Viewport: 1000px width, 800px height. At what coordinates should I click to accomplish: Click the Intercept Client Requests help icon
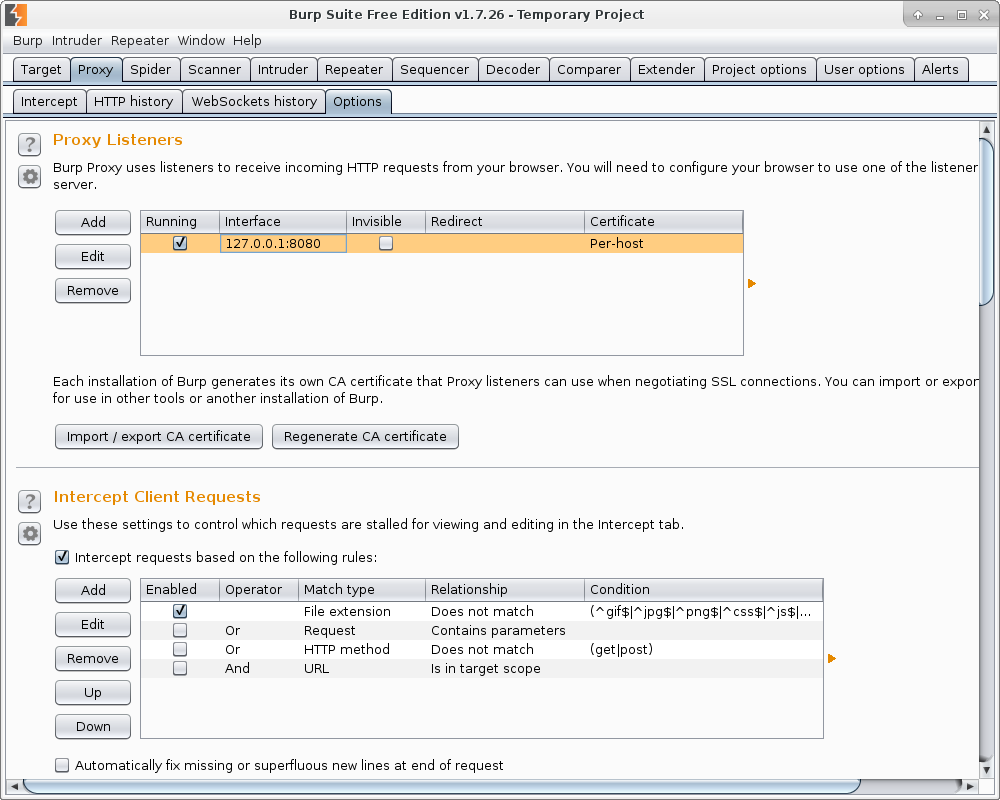coord(30,501)
